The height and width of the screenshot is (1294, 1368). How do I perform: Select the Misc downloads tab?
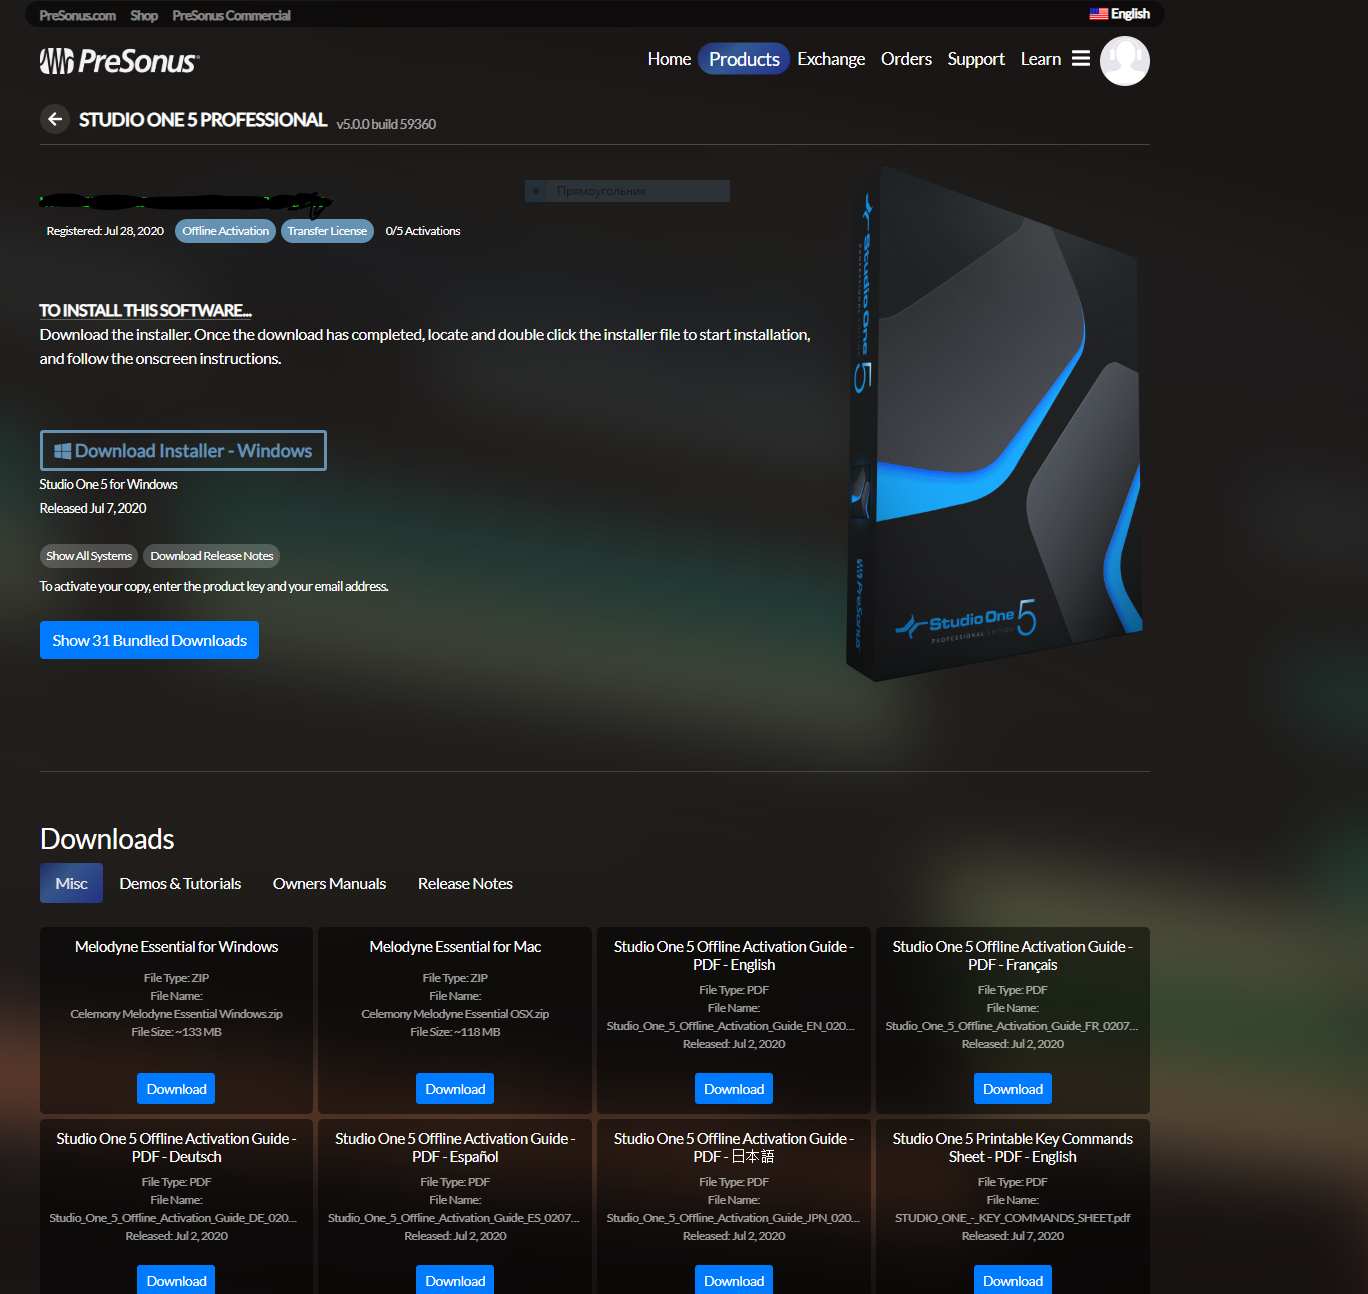coord(71,883)
